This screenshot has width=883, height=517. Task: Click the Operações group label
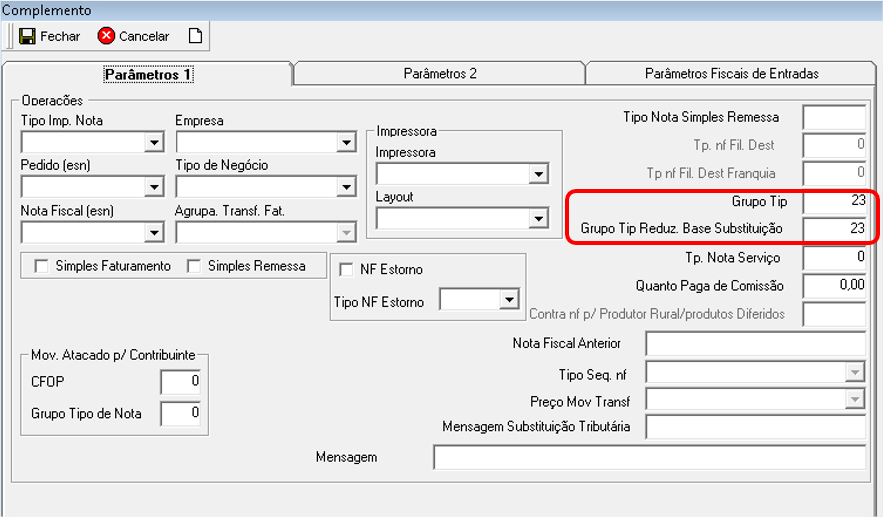point(52,101)
